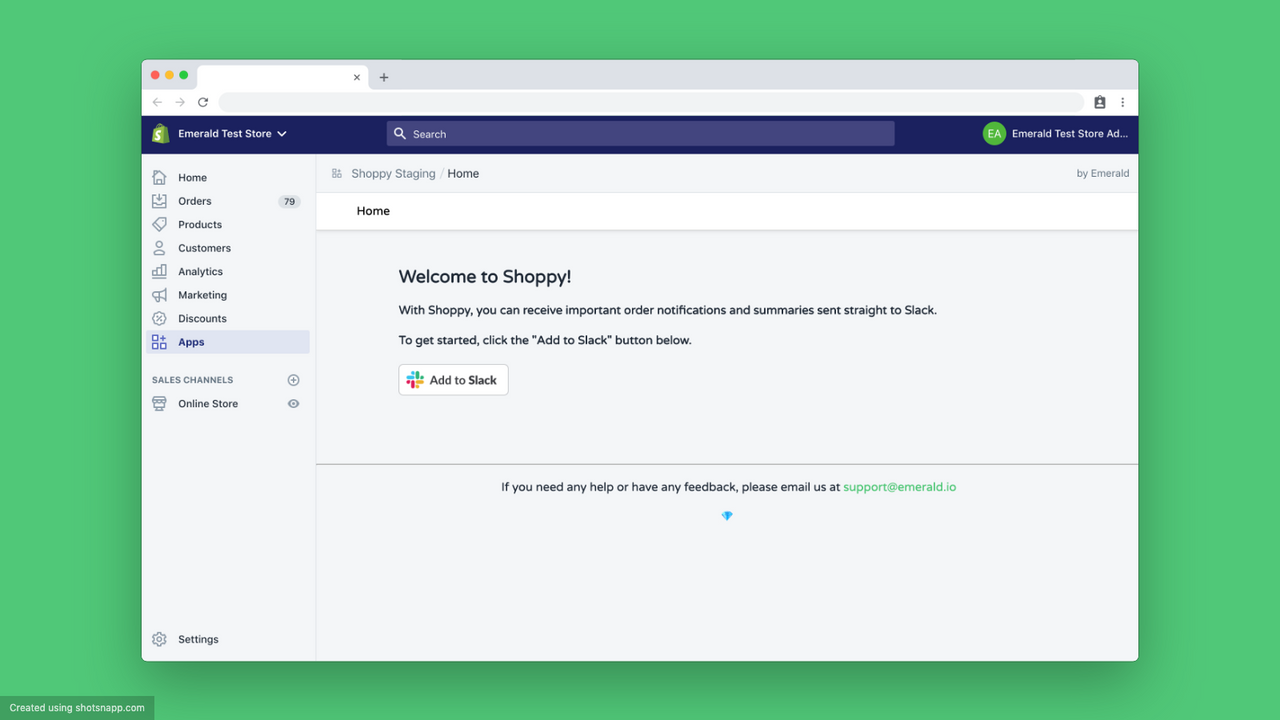Click the by Emerald label
1280x720 pixels.
pyautogui.click(x=1103, y=173)
